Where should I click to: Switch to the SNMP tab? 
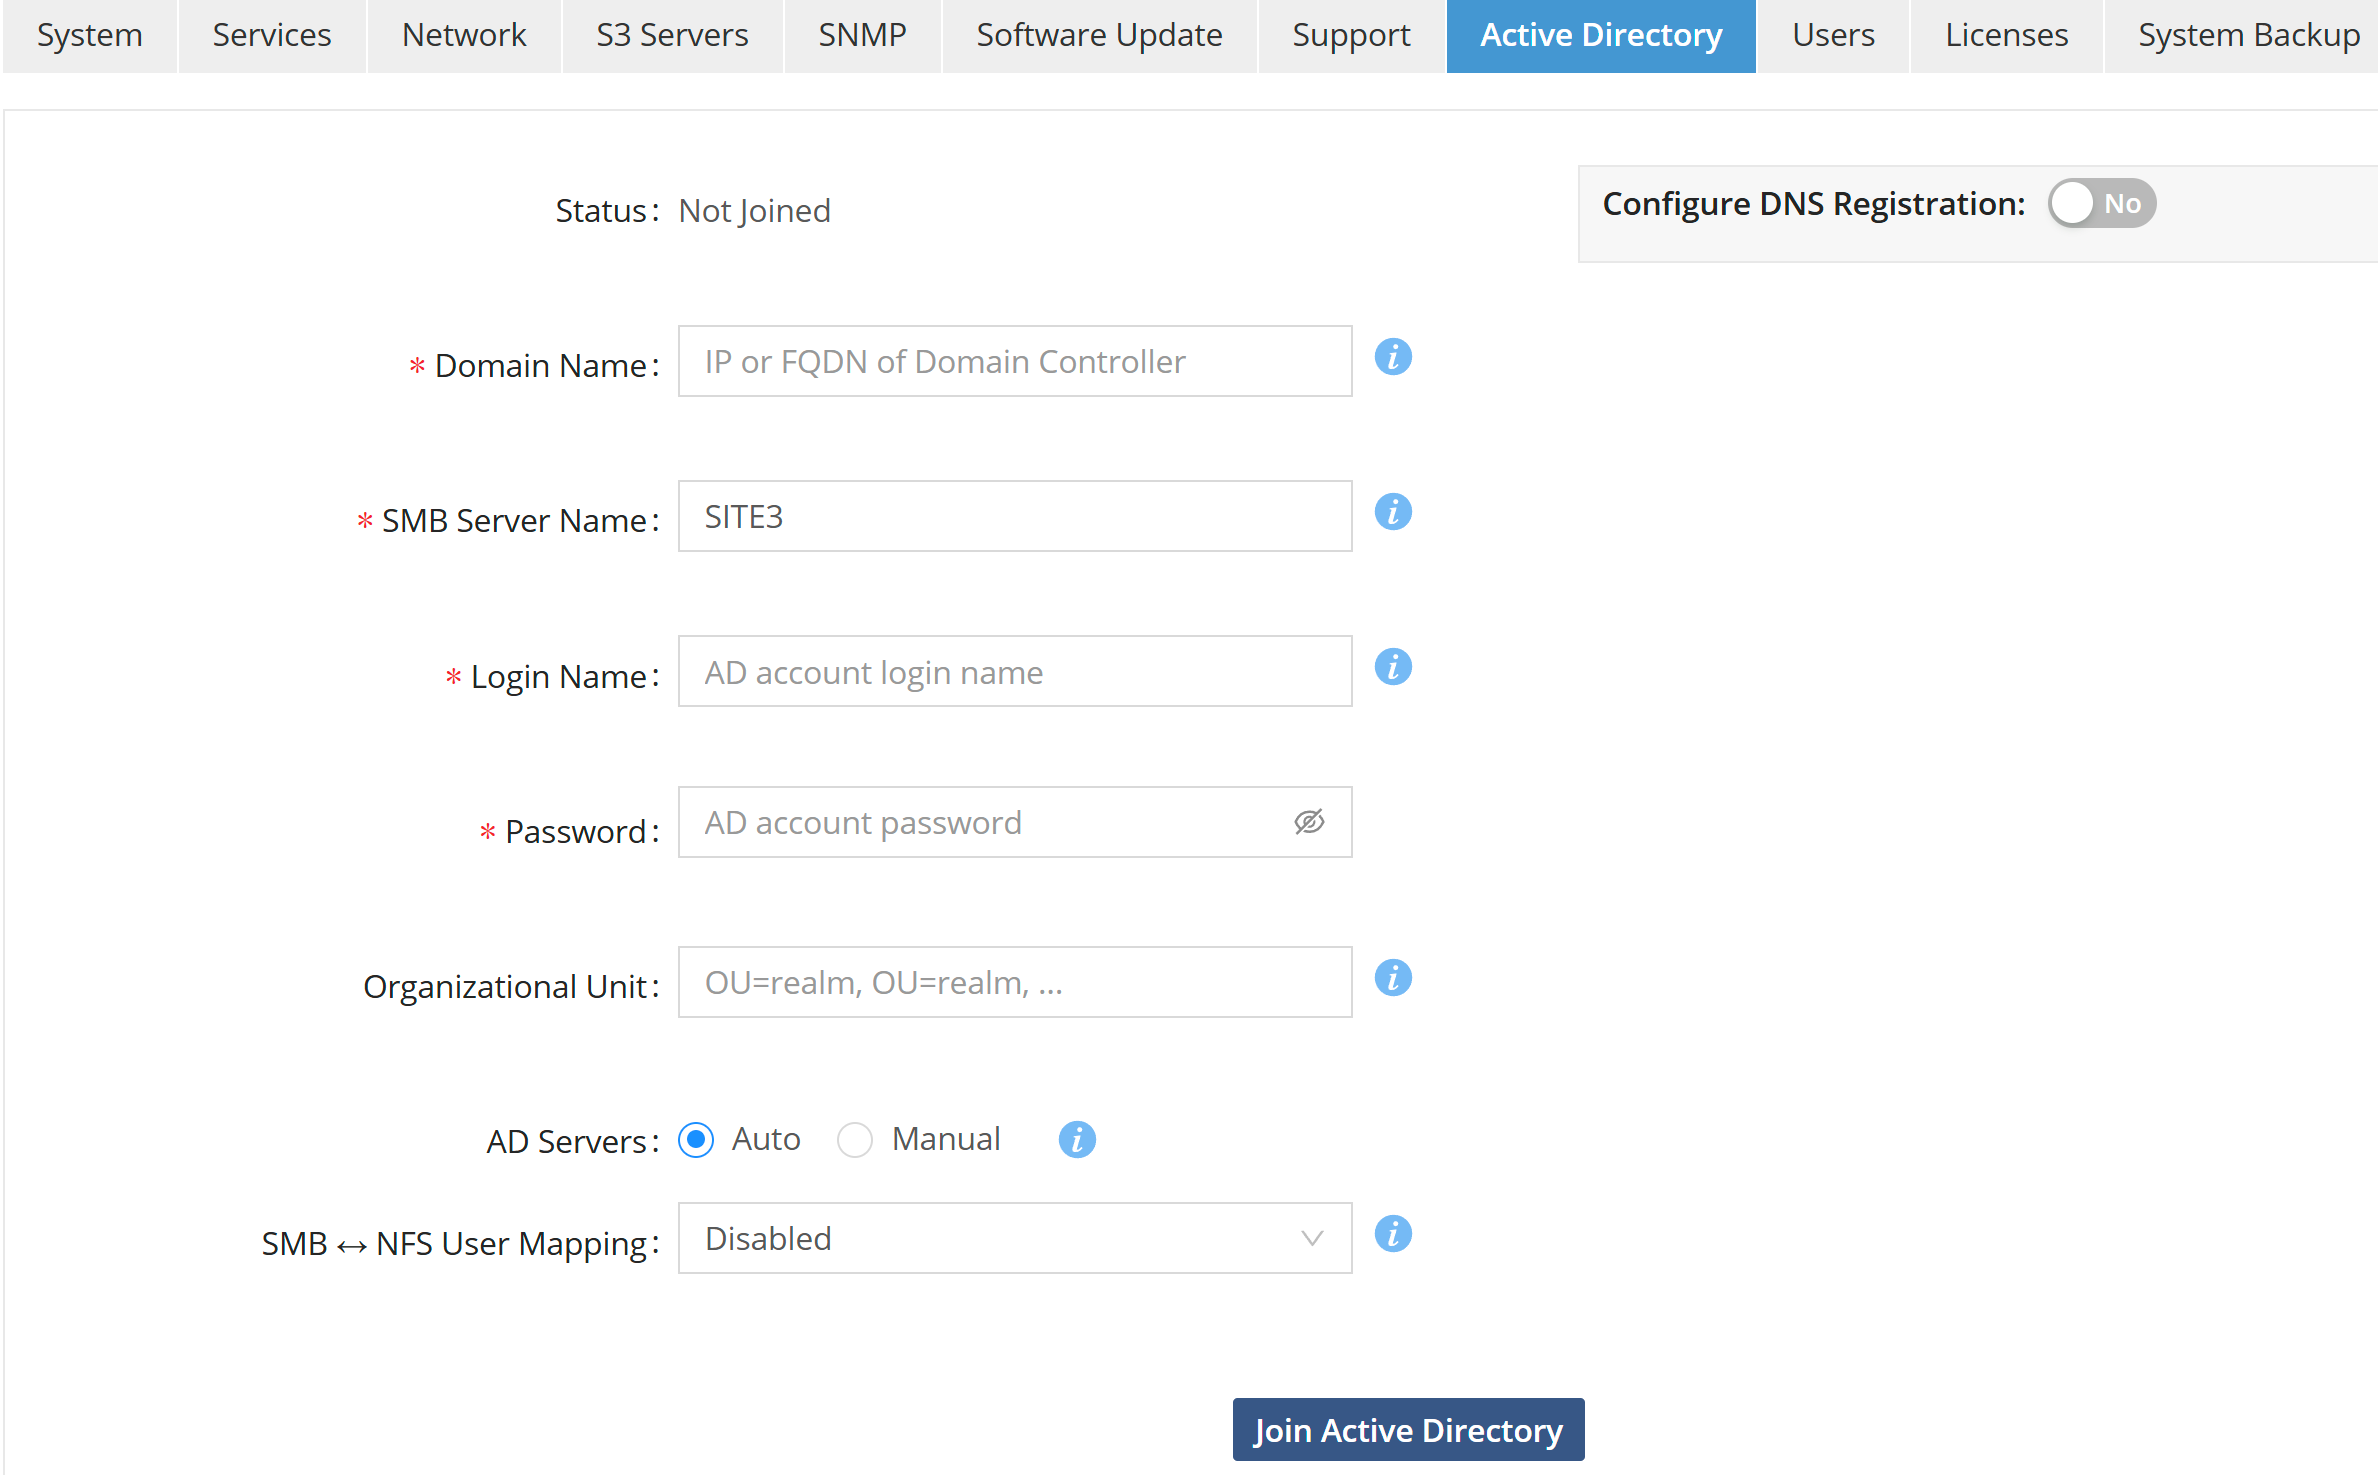(862, 36)
